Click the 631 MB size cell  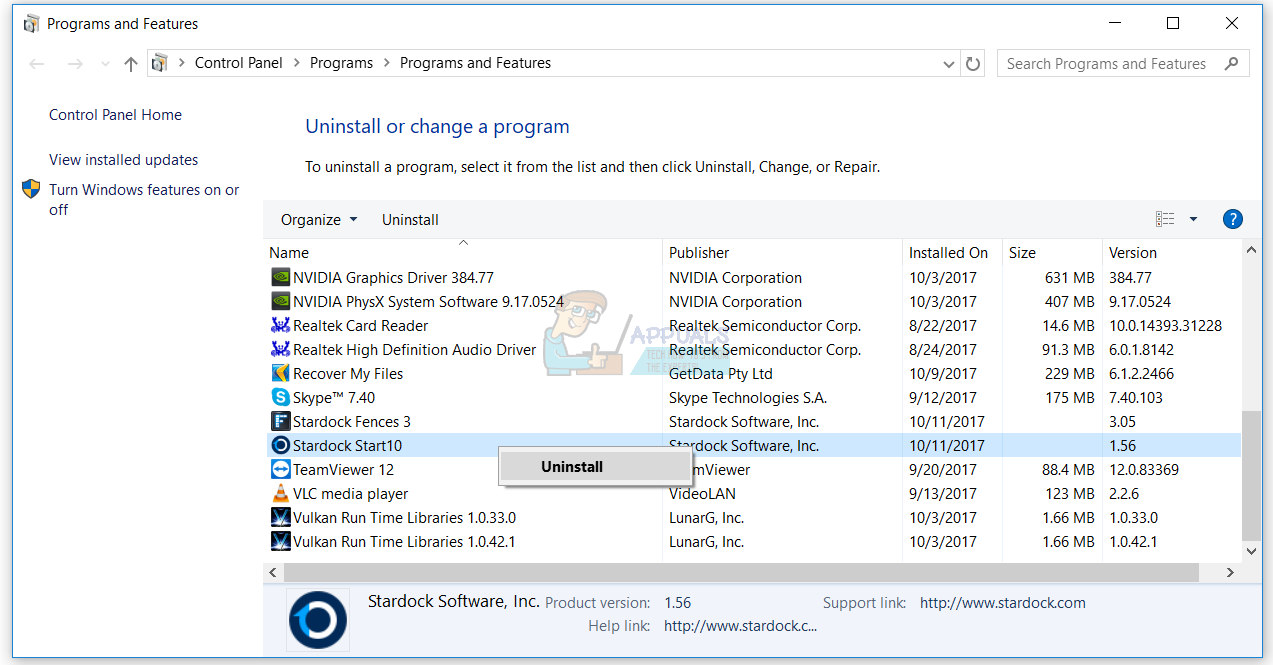(1069, 278)
